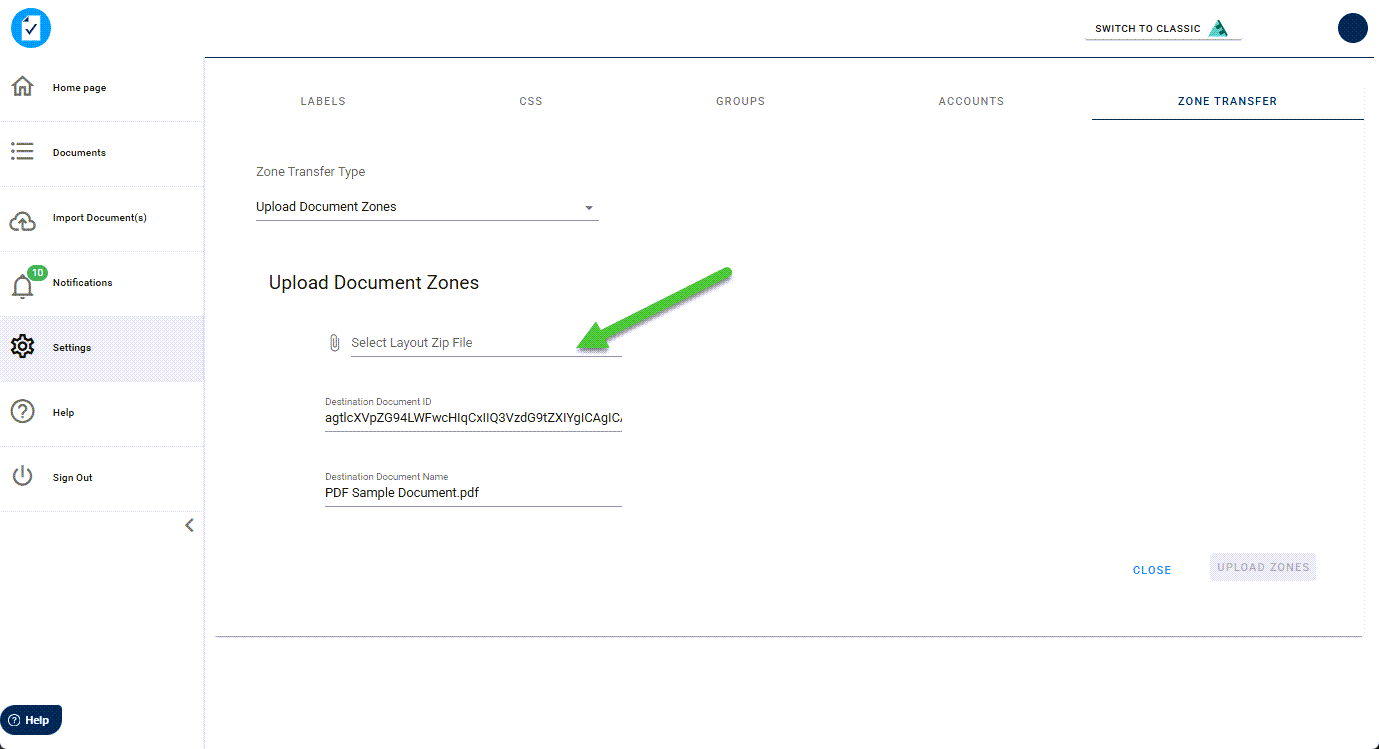Attach a file using the paperclip icon
Image resolution: width=1379 pixels, height=749 pixels.
(x=334, y=341)
